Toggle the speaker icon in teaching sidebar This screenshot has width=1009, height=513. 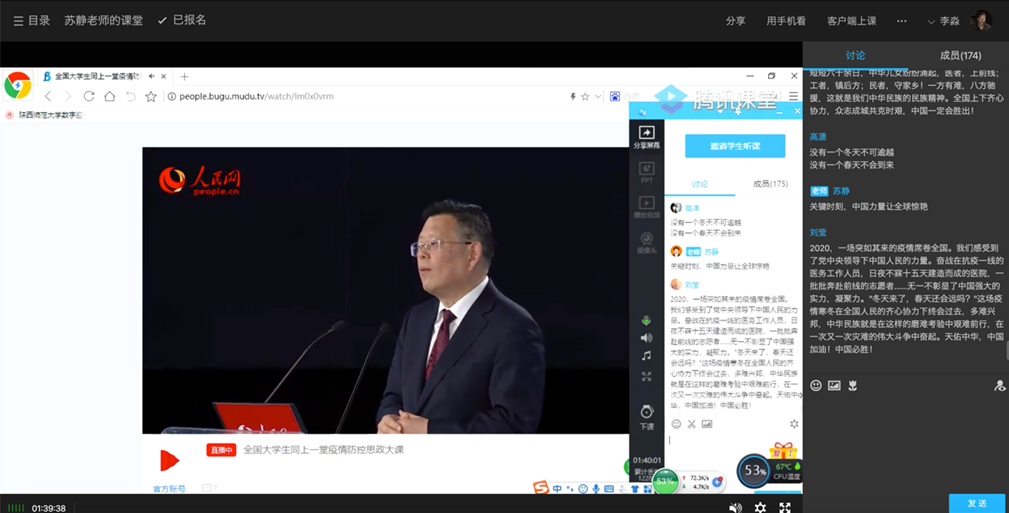click(646, 338)
